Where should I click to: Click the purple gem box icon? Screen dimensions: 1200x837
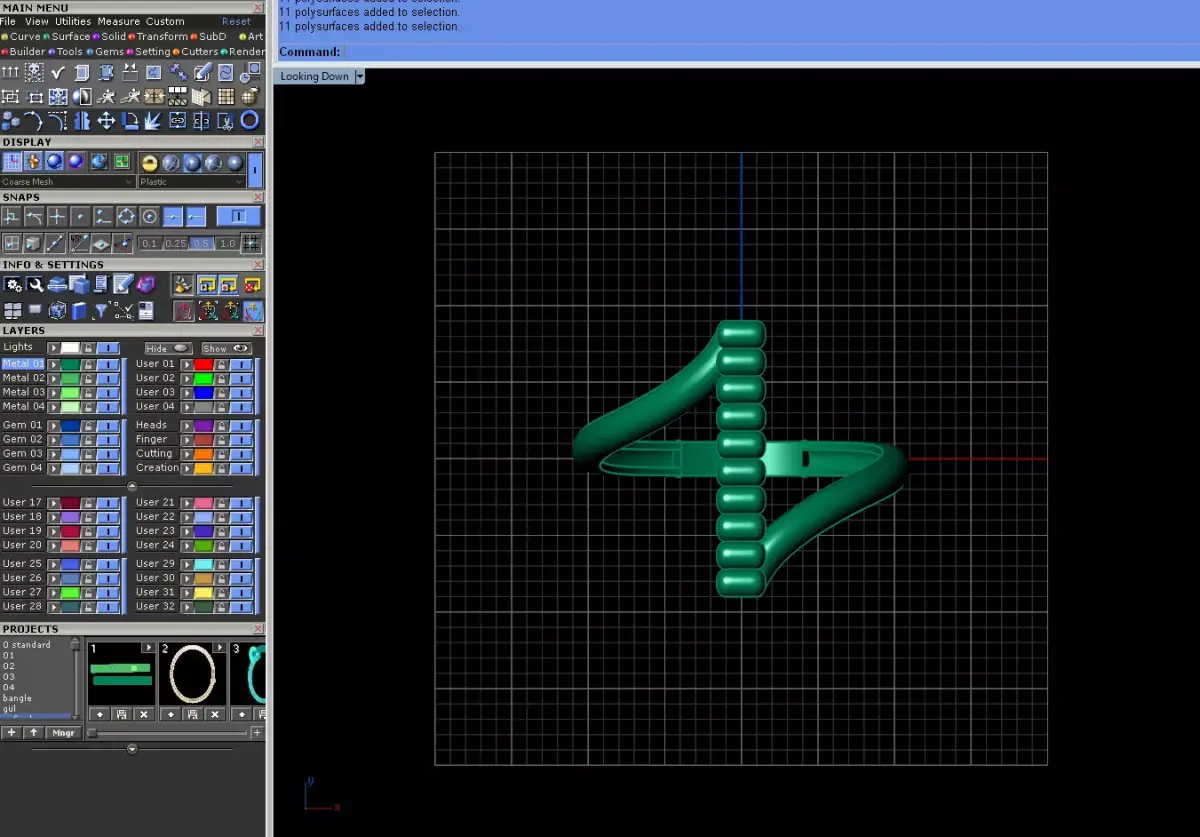click(x=146, y=285)
